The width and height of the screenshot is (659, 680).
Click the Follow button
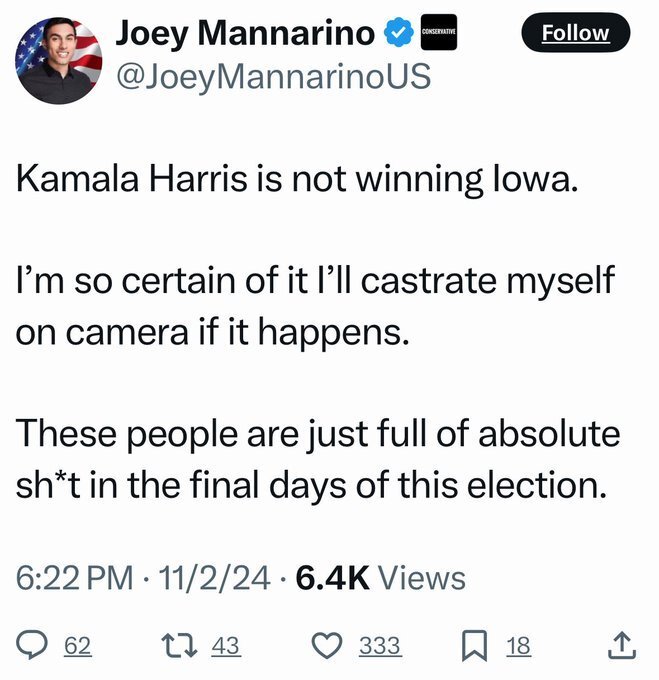coord(575,33)
